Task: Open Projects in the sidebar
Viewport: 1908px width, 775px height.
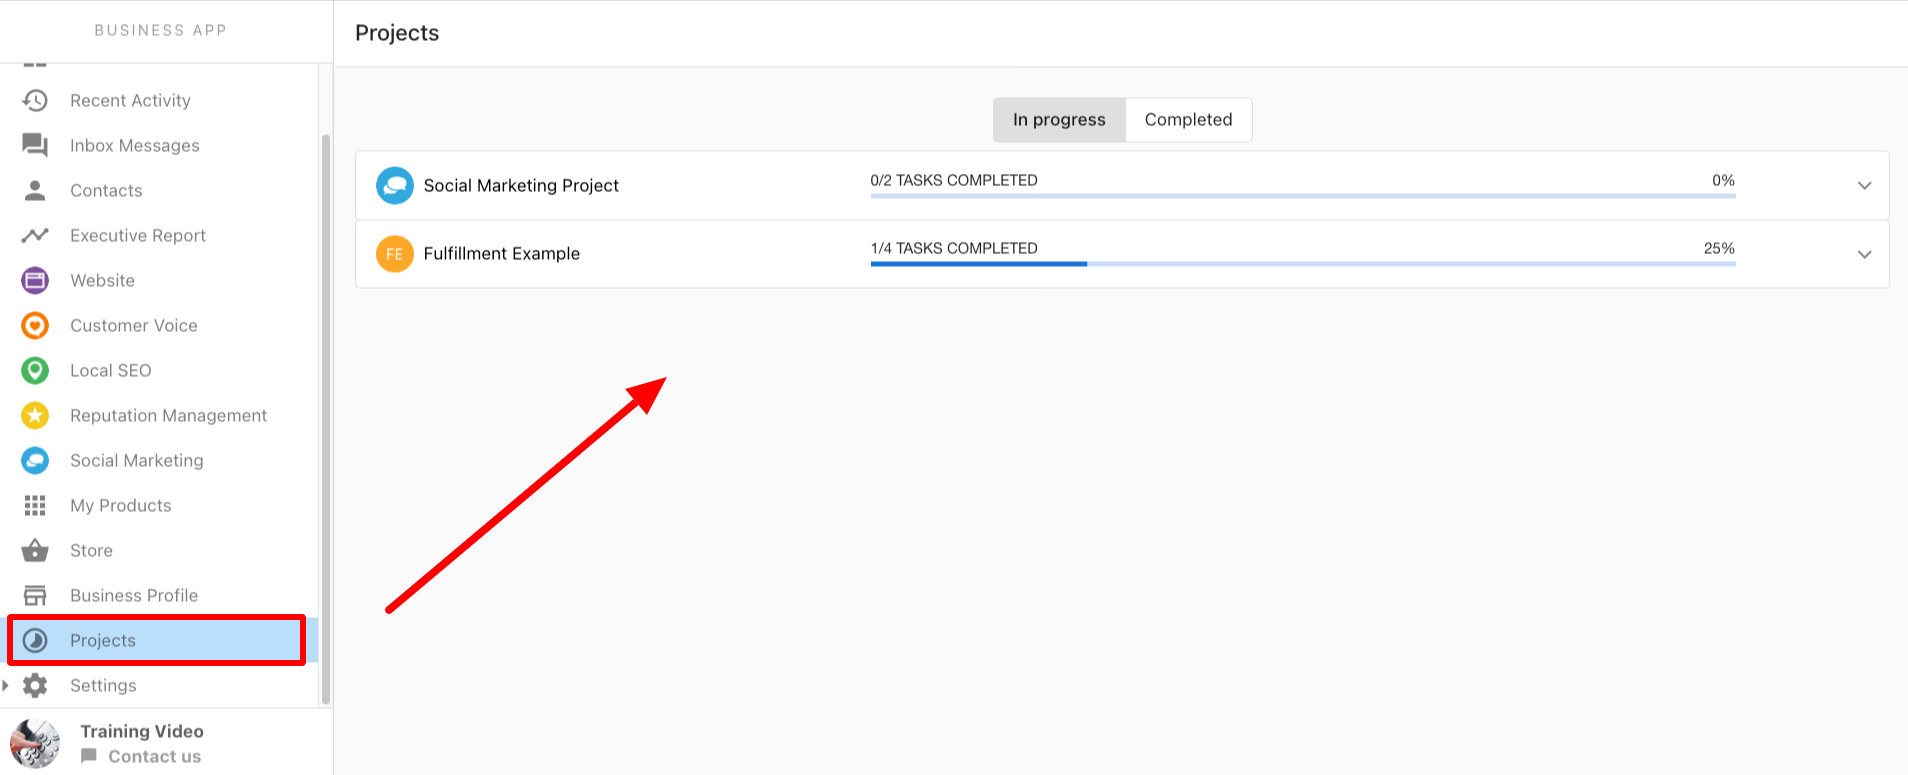Action: click(103, 641)
